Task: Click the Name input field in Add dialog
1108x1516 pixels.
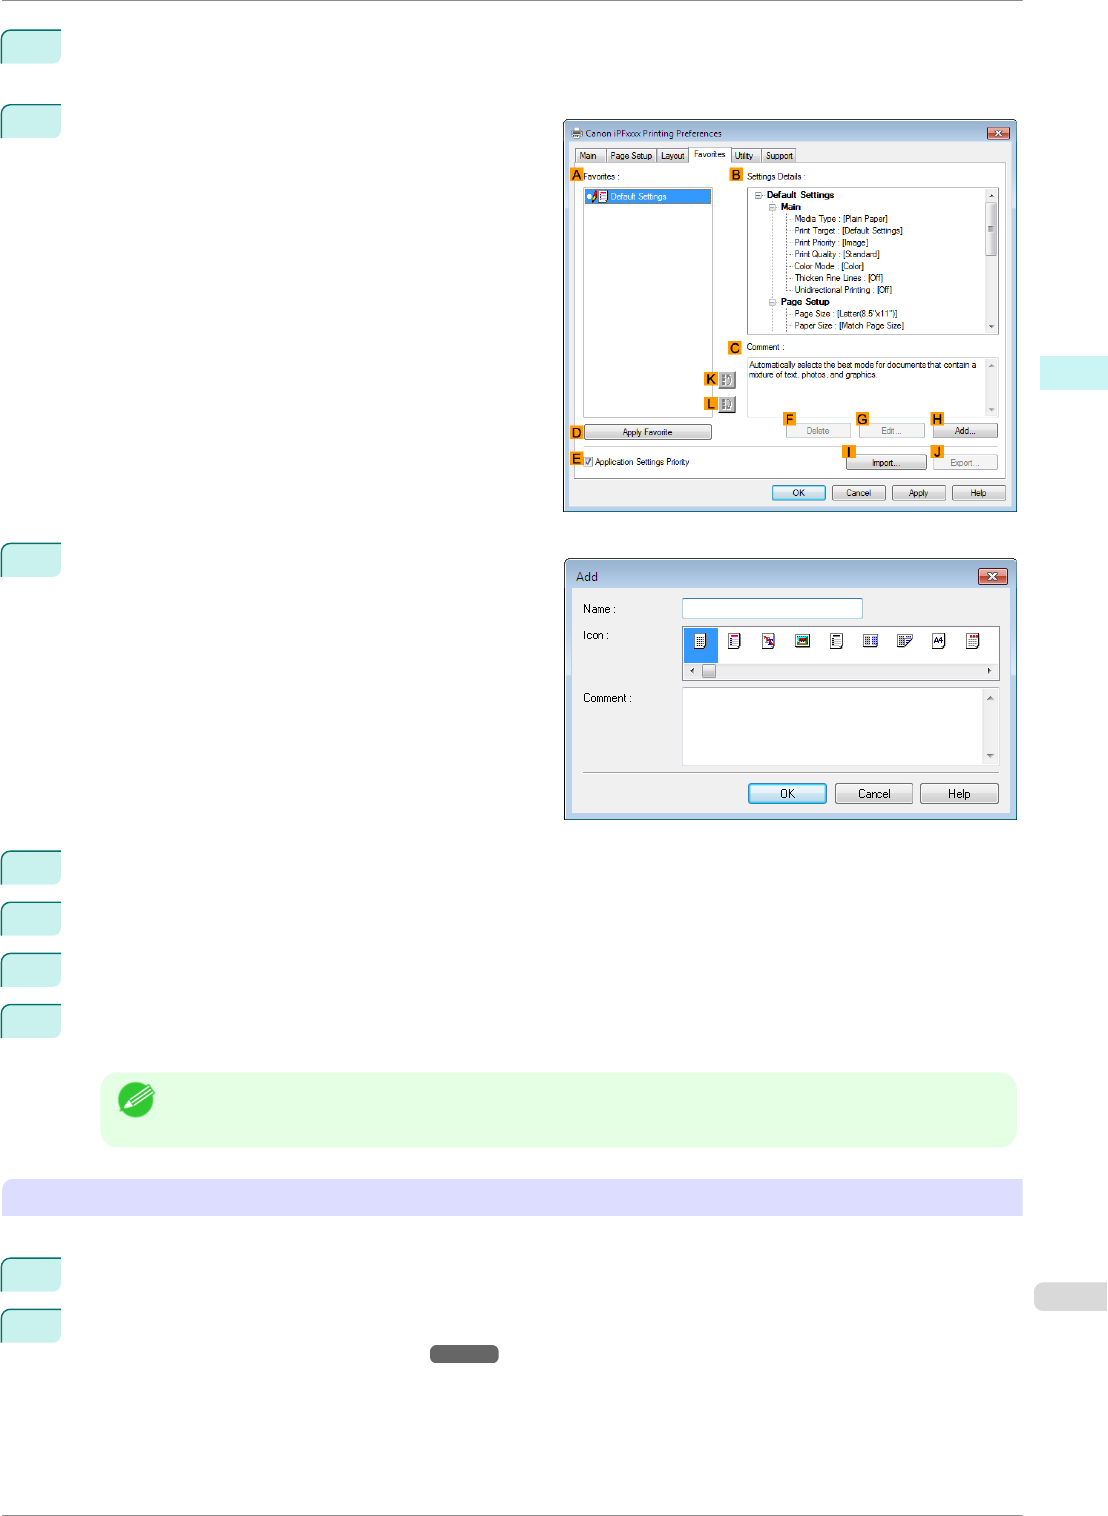Action: pos(772,608)
